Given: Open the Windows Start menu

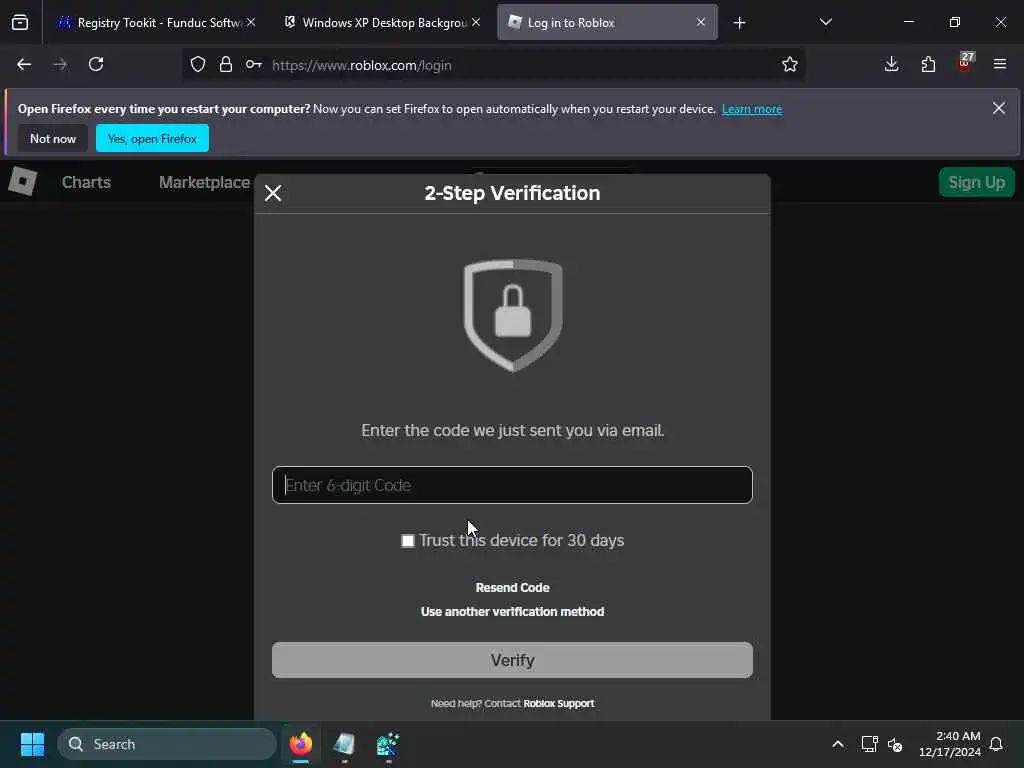Looking at the screenshot, I should pyautogui.click(x=32, y=744).
